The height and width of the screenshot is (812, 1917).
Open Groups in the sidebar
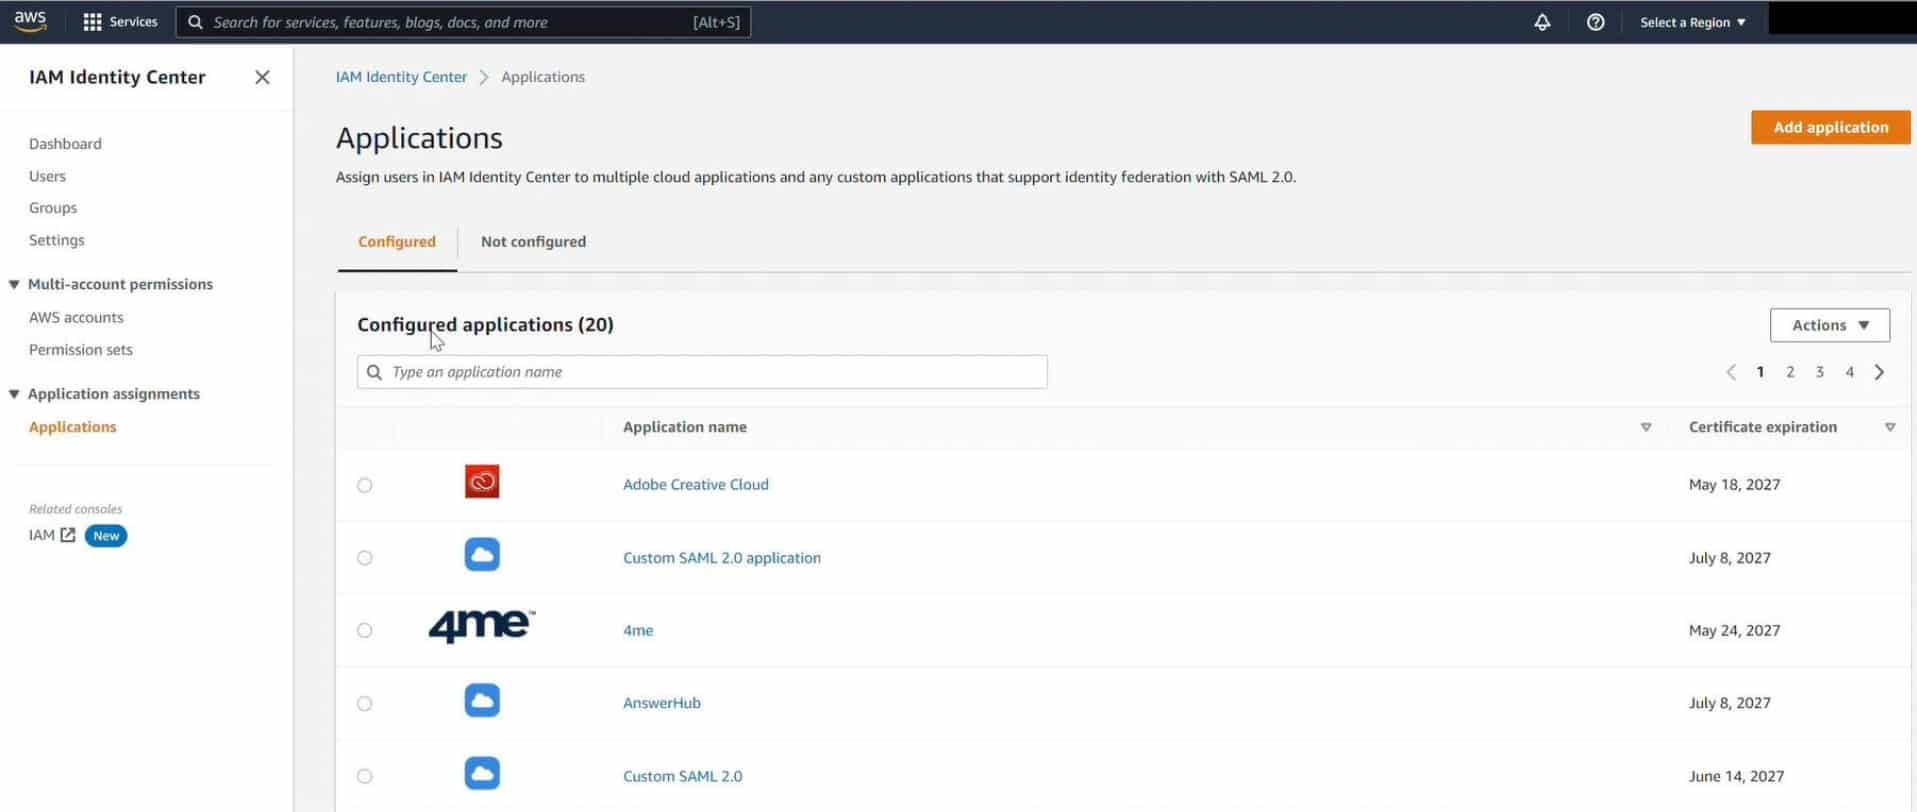(53, 208)
